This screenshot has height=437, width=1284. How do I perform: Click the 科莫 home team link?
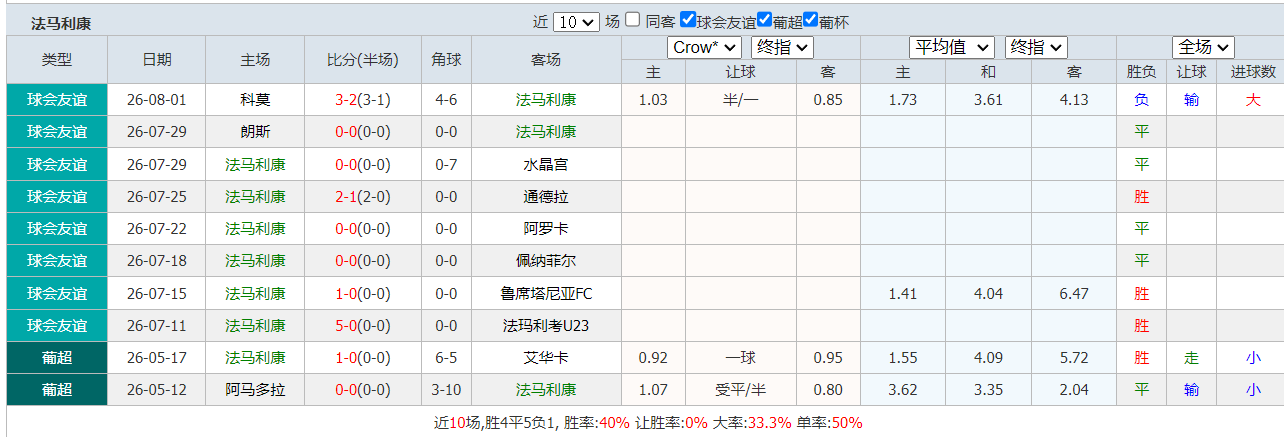(255, 99)
